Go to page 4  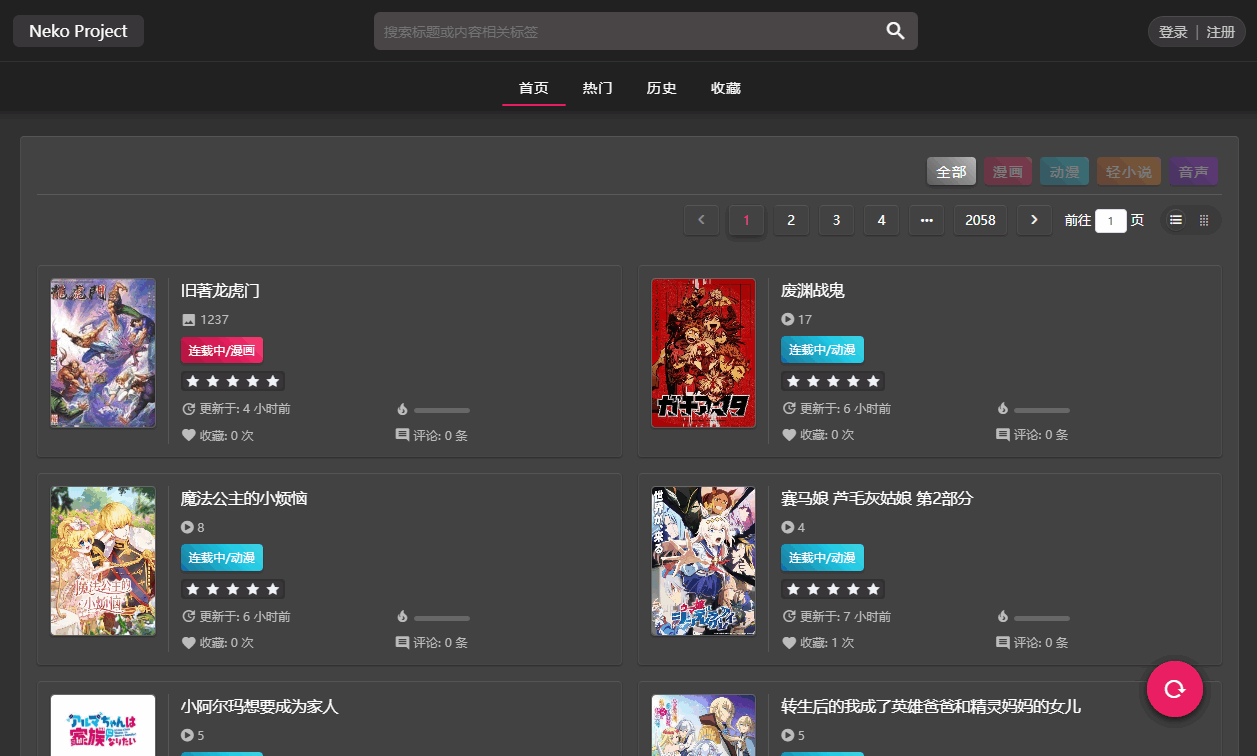881,220
